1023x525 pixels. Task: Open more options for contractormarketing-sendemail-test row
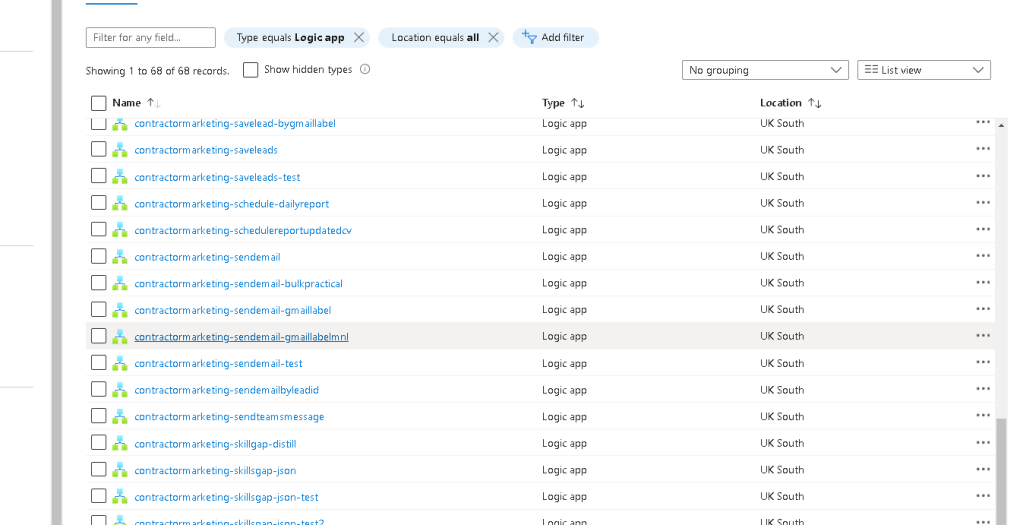tap(983, 363)
